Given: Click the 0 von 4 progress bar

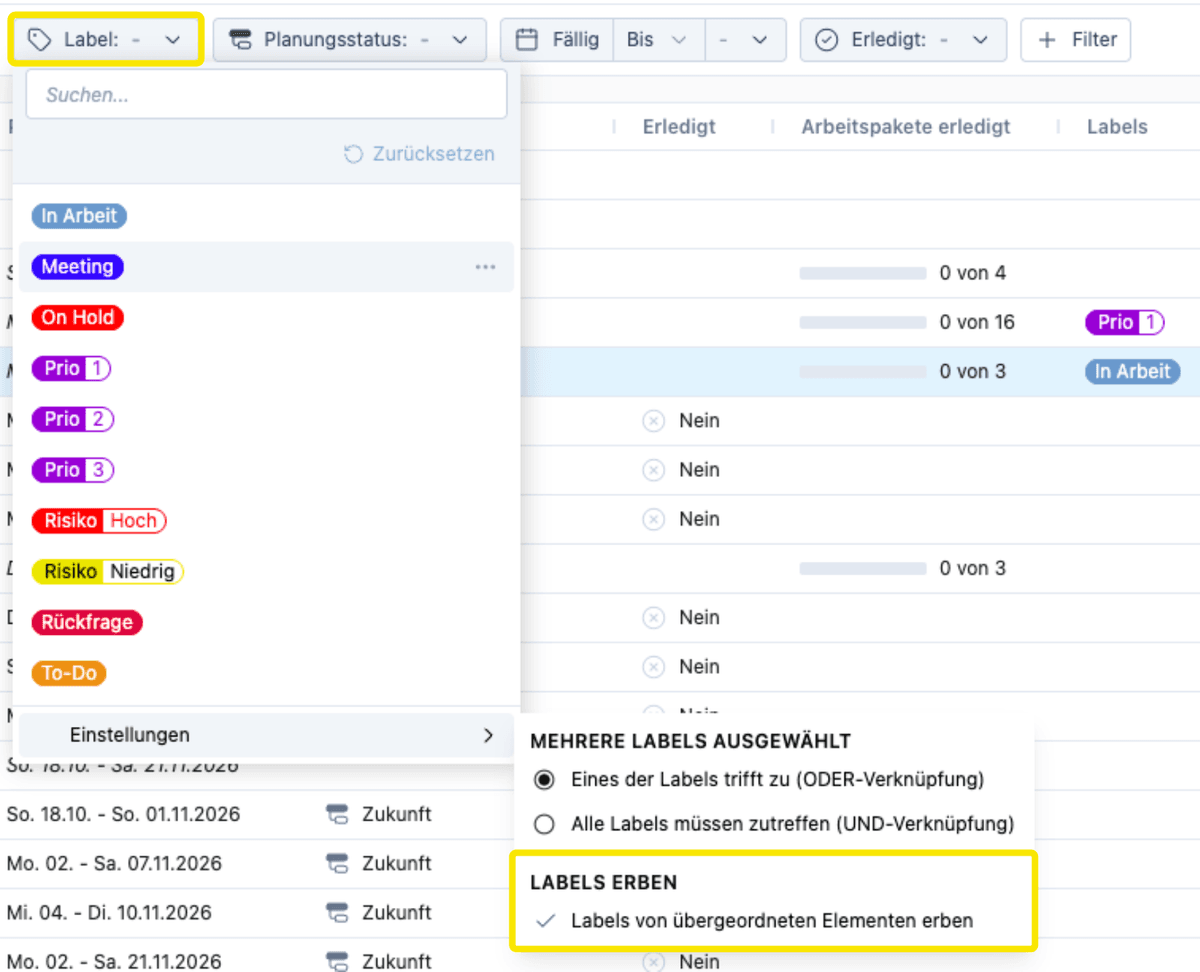Looking at the screenshot, I should (863, 273).
